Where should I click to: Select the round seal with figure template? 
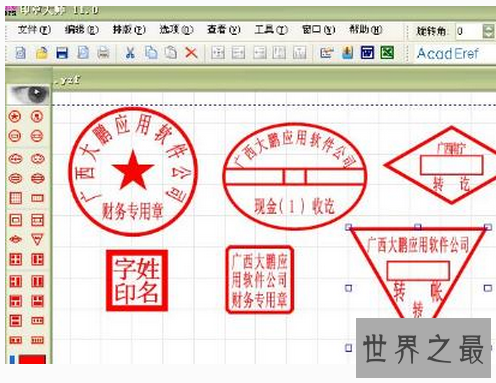click(x=37, y=117)
